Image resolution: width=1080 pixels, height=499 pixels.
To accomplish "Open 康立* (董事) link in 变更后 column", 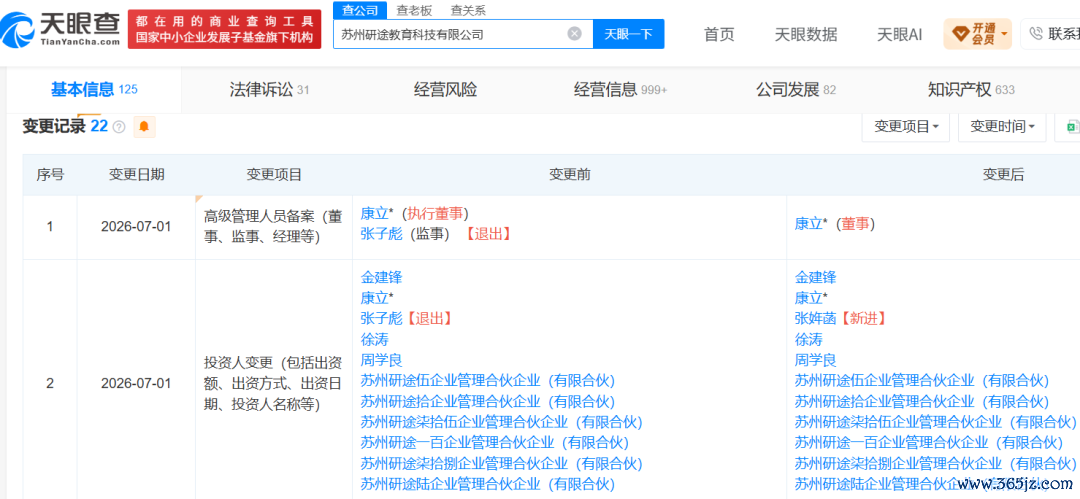I will 811,224.
